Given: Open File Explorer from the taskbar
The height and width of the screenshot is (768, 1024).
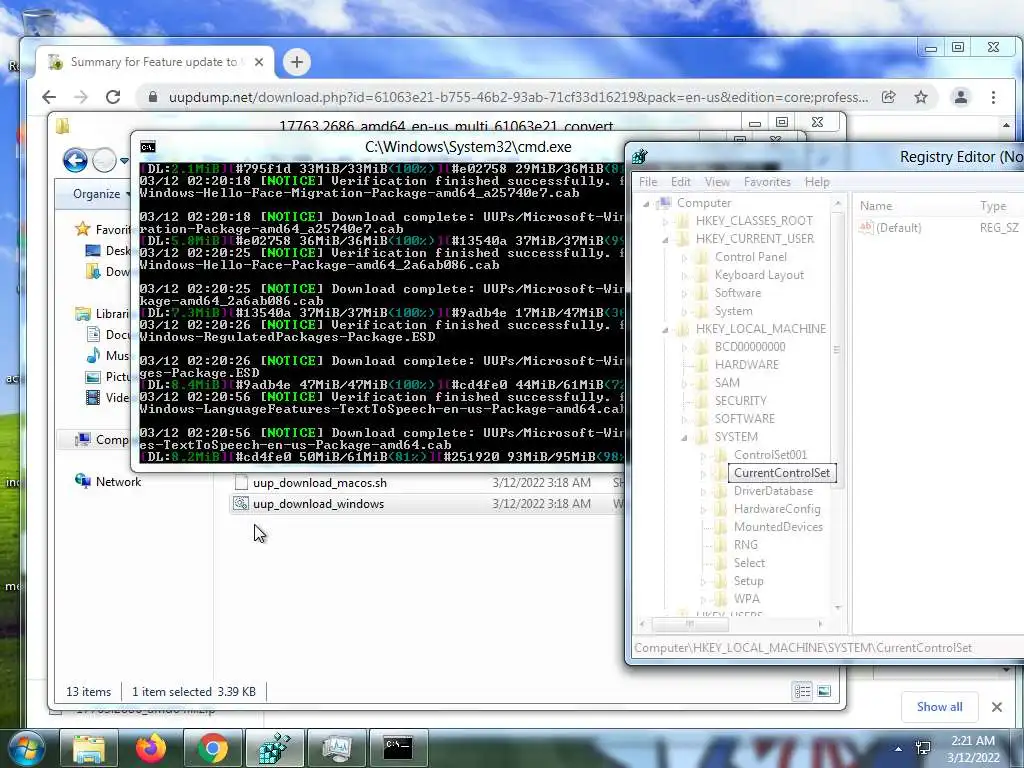Looking at the screenshot, I should point(88,748).
